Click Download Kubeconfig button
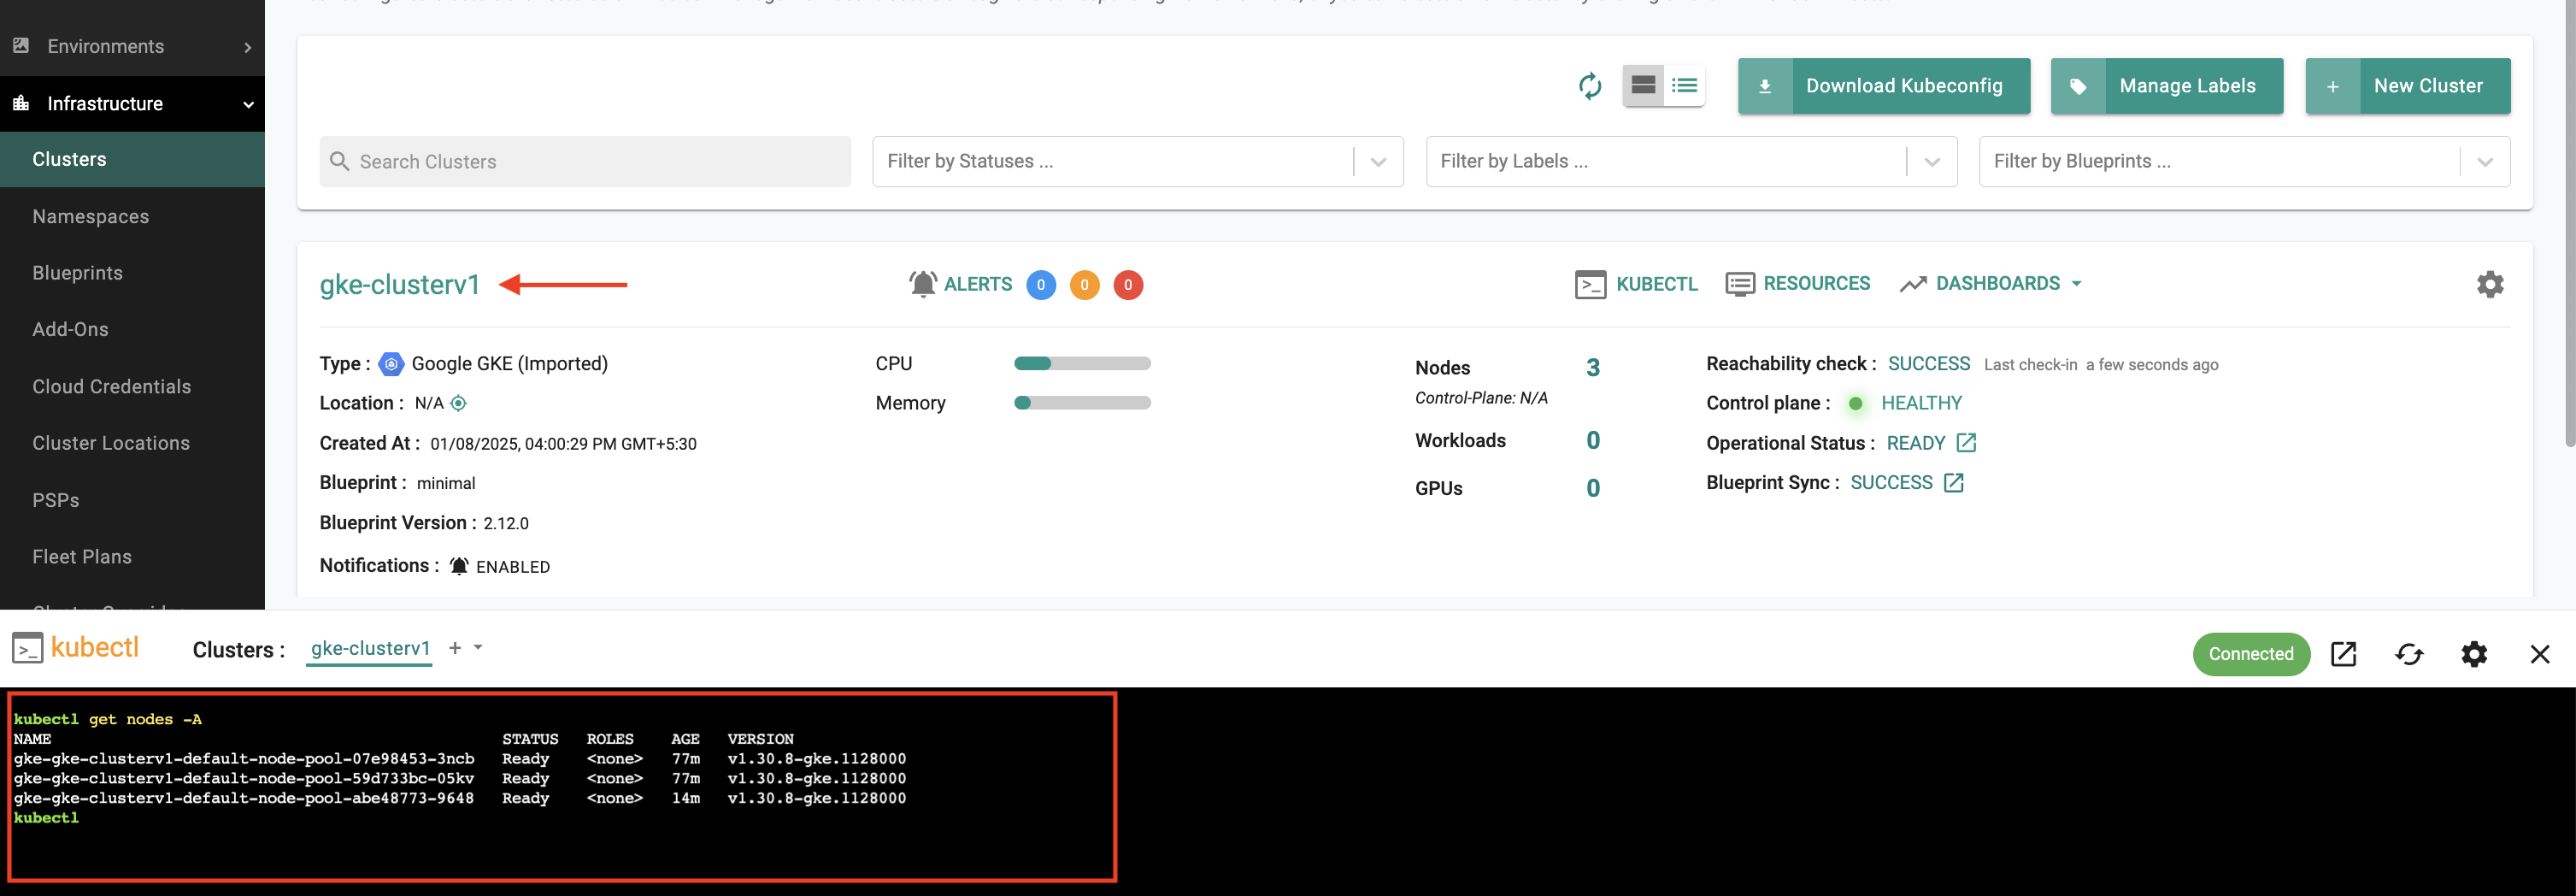The width and height of the screenshot is (2576, 896). tap(1883, 86)
